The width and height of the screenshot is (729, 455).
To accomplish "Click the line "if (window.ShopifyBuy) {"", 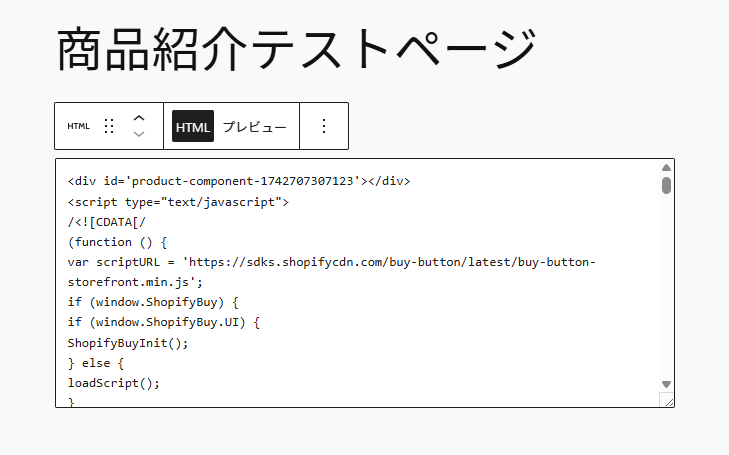I will pos(153,302).
